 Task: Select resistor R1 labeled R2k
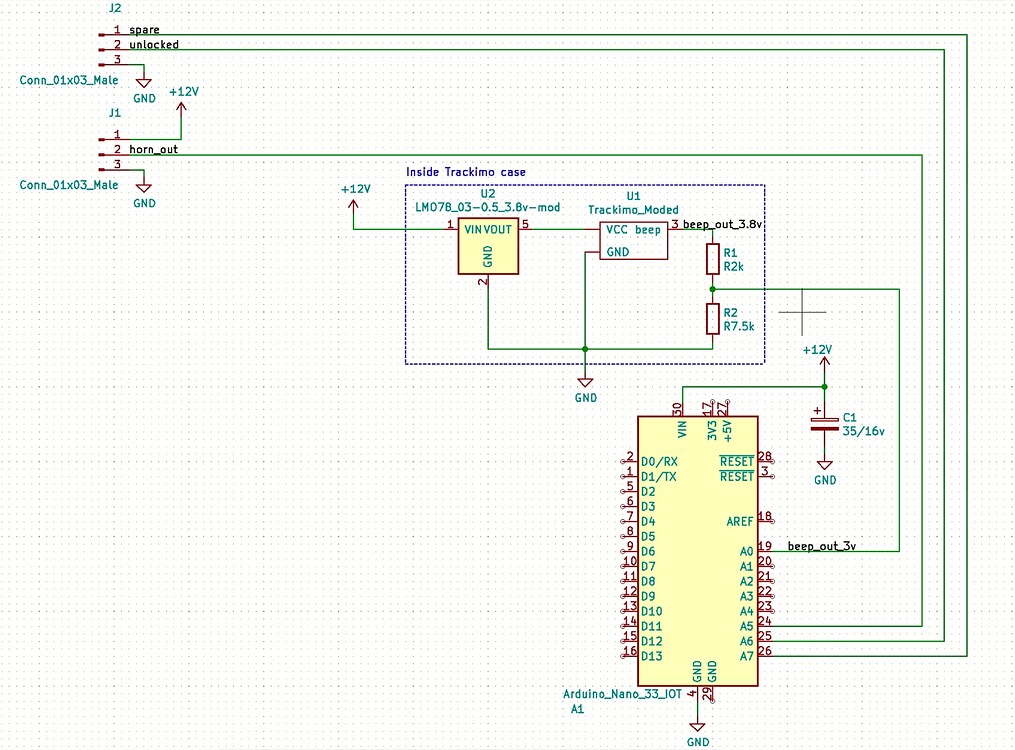(x=712, y=260)
